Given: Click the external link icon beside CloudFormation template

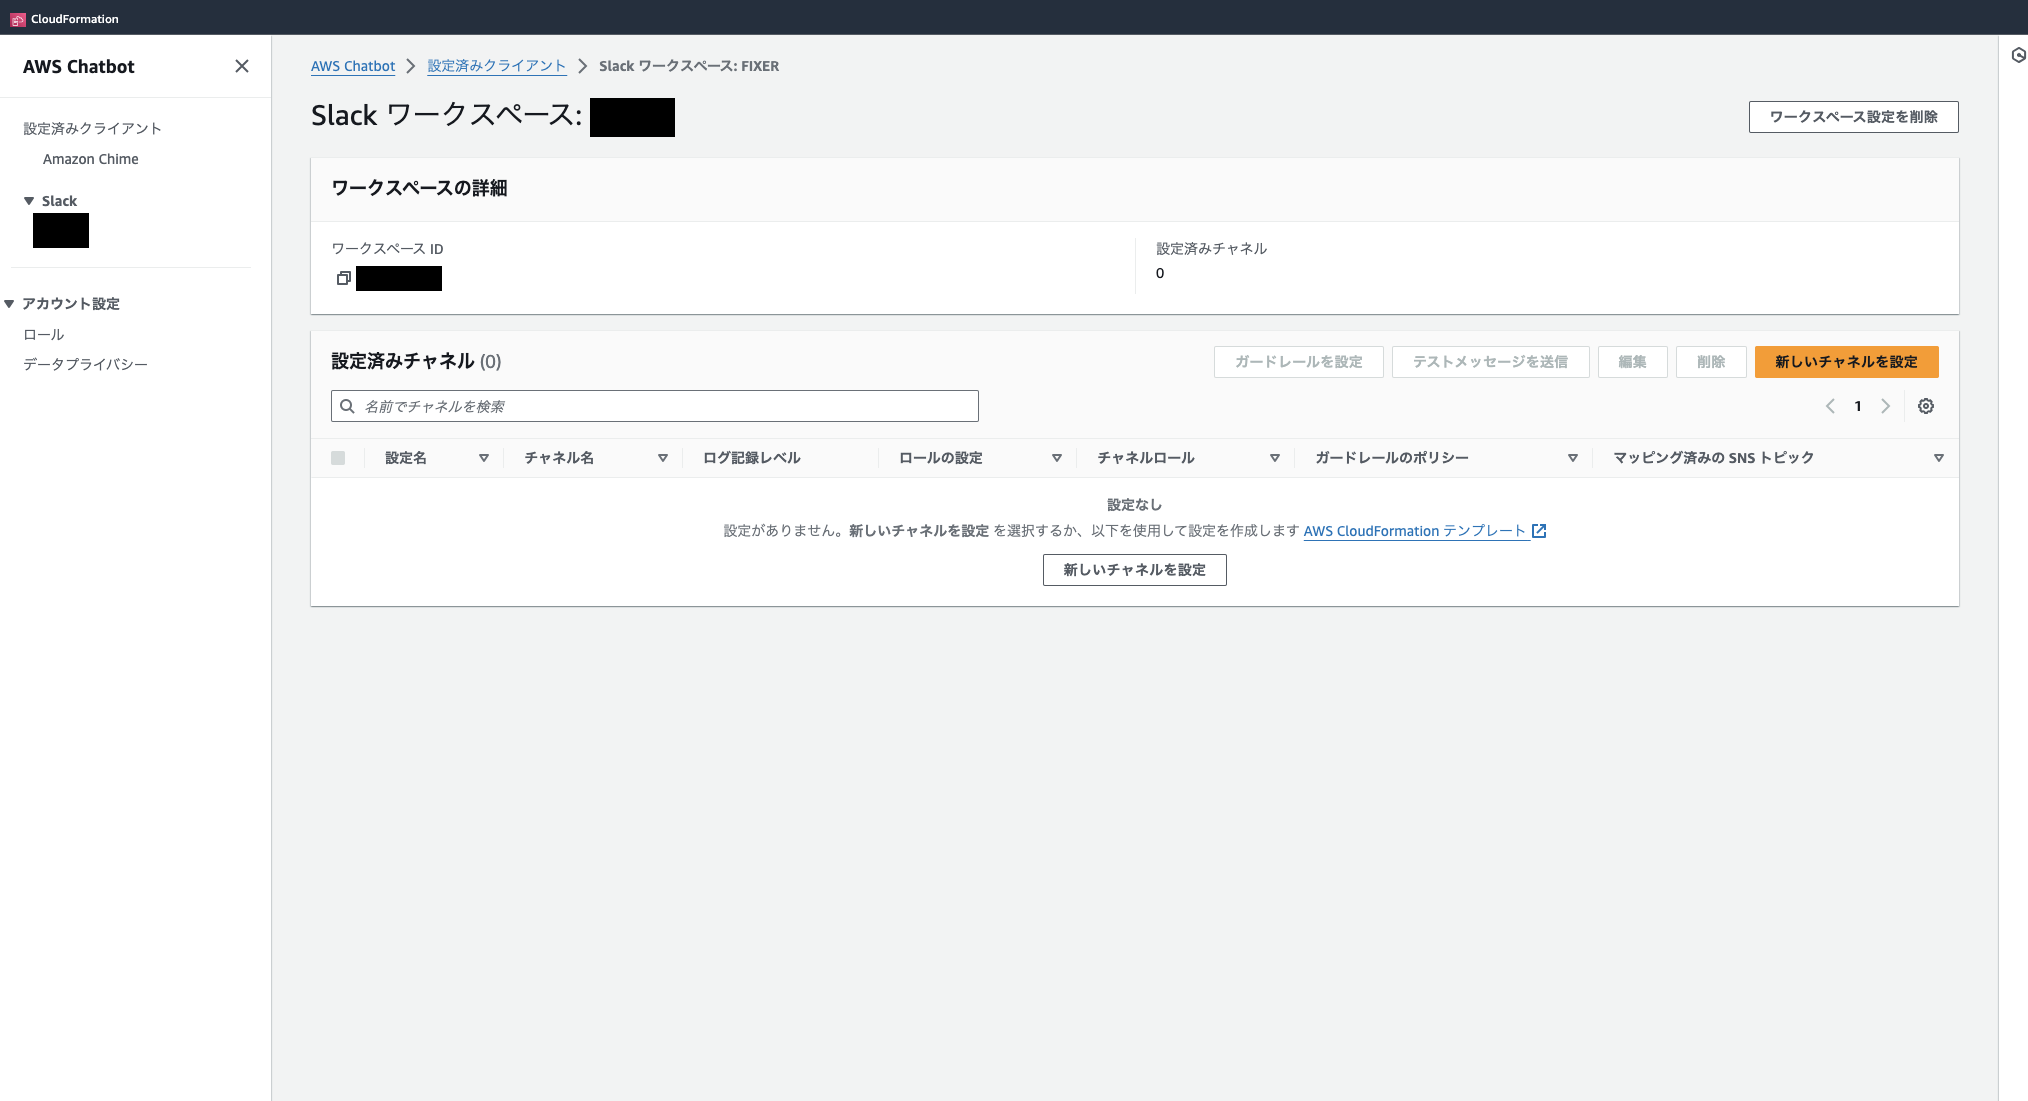Looking at the screenshot, I should [1539, 531].
